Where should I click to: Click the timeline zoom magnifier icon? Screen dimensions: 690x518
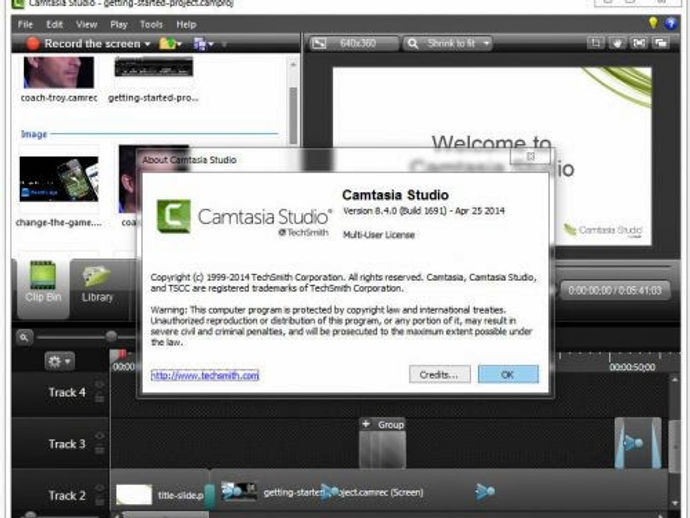click(24, 338)
